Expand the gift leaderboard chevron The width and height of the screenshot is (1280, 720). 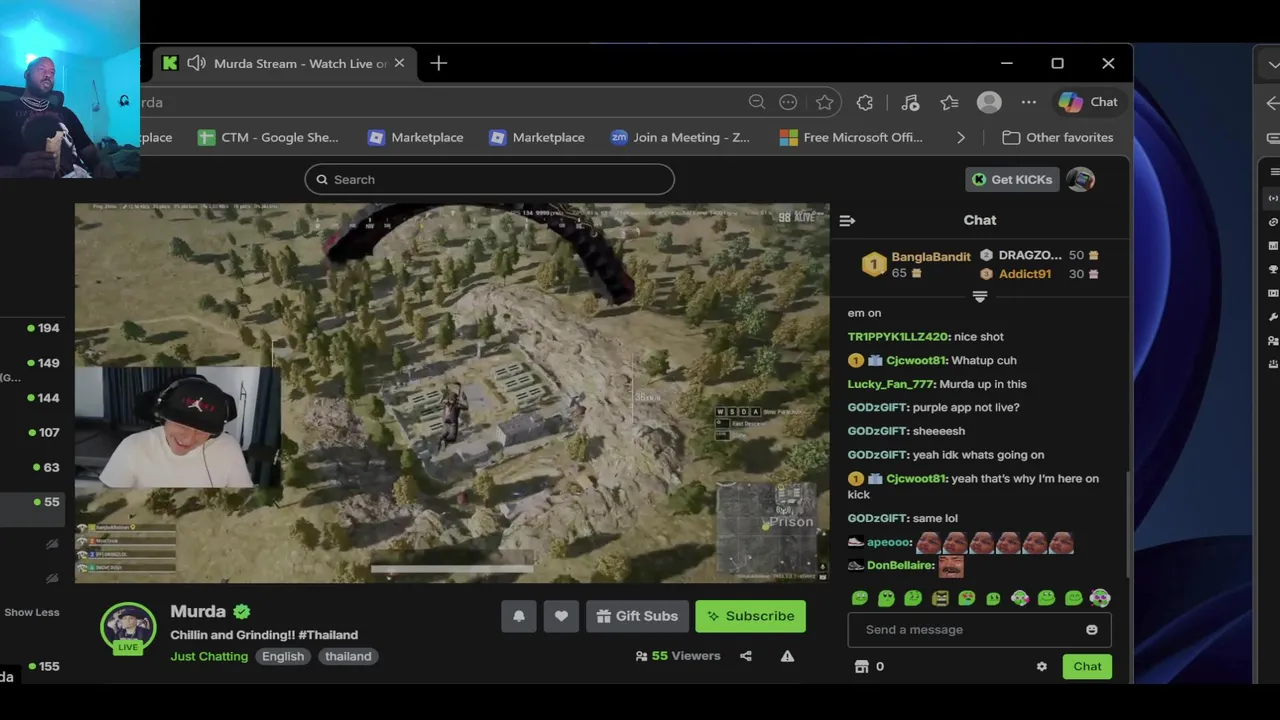coord(980,297)
